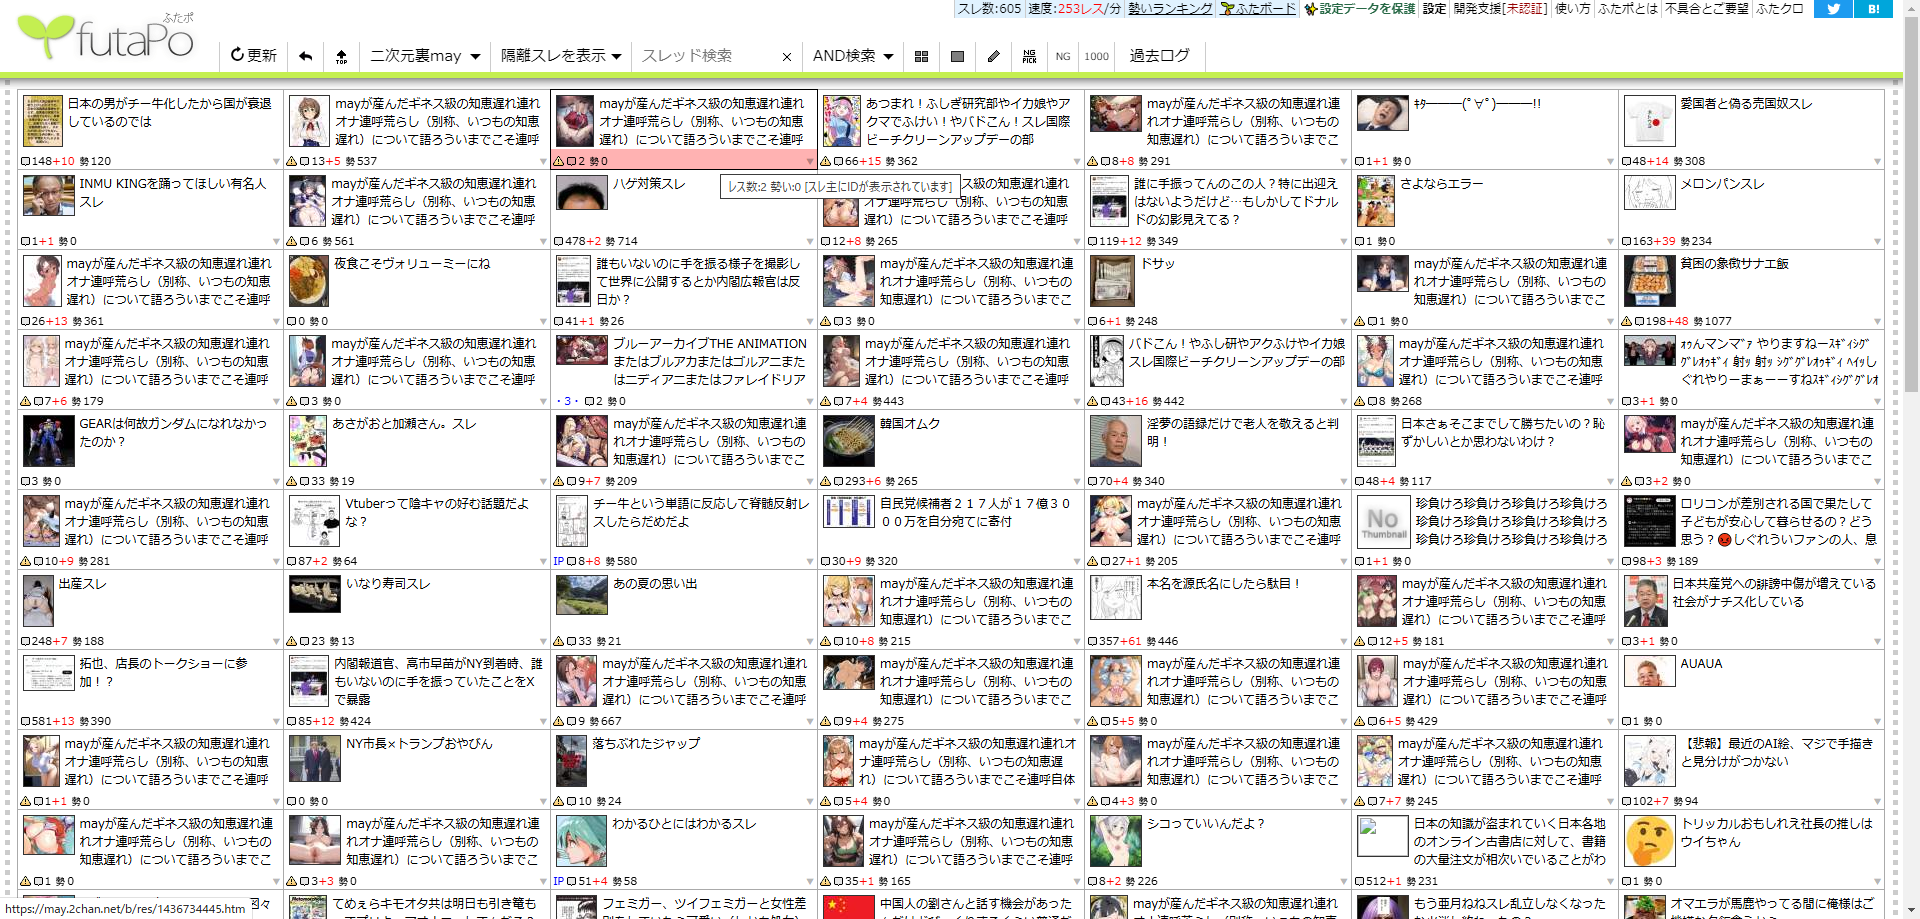
Task: Focus the スレッド検索 search field
Action: pyautogui.click(x=706, y=56)
